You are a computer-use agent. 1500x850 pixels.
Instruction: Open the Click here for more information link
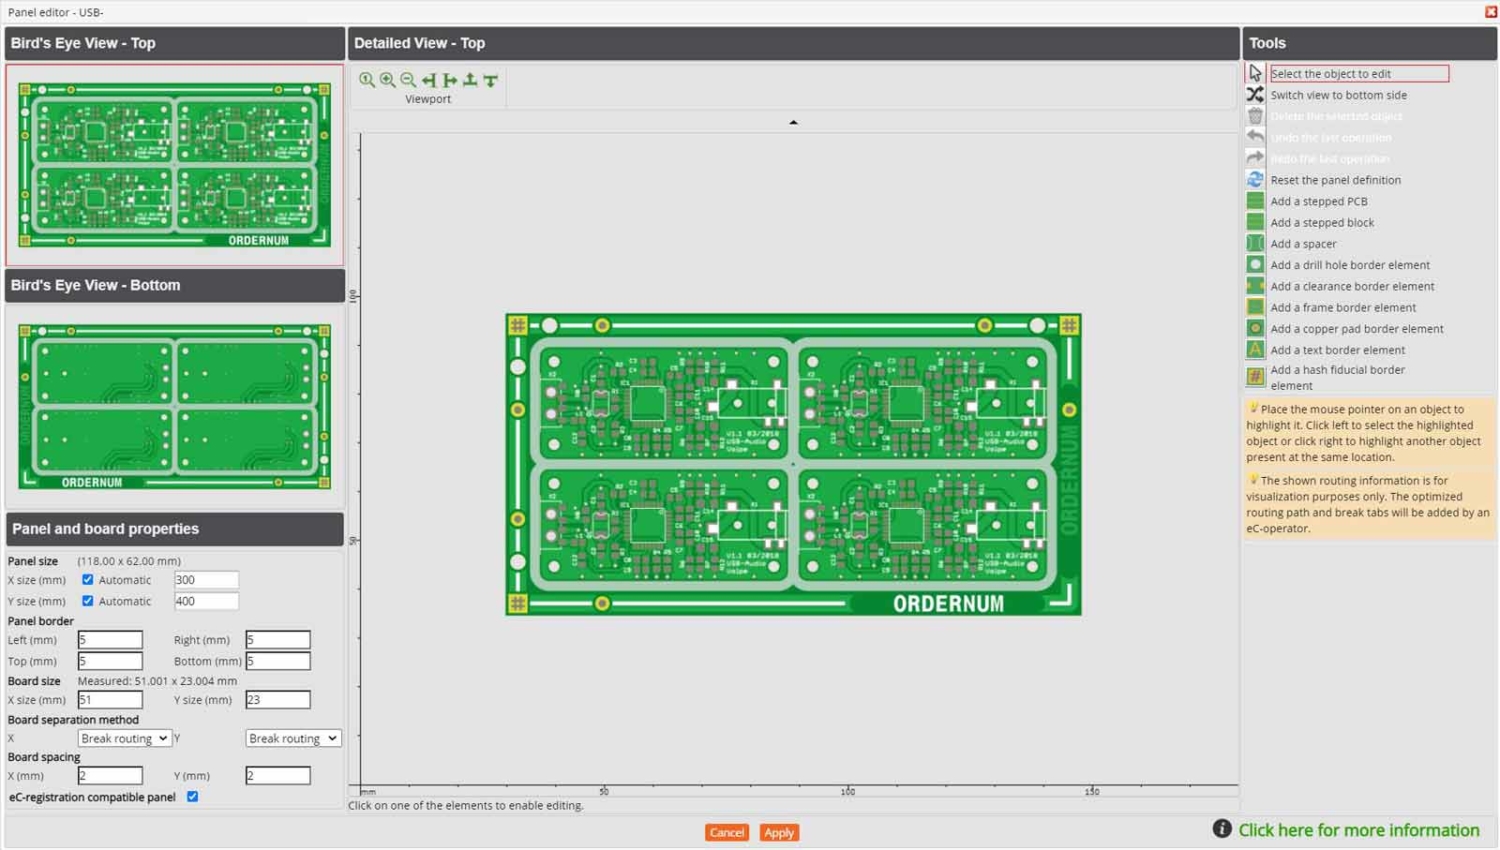[x=1358, y=830]
